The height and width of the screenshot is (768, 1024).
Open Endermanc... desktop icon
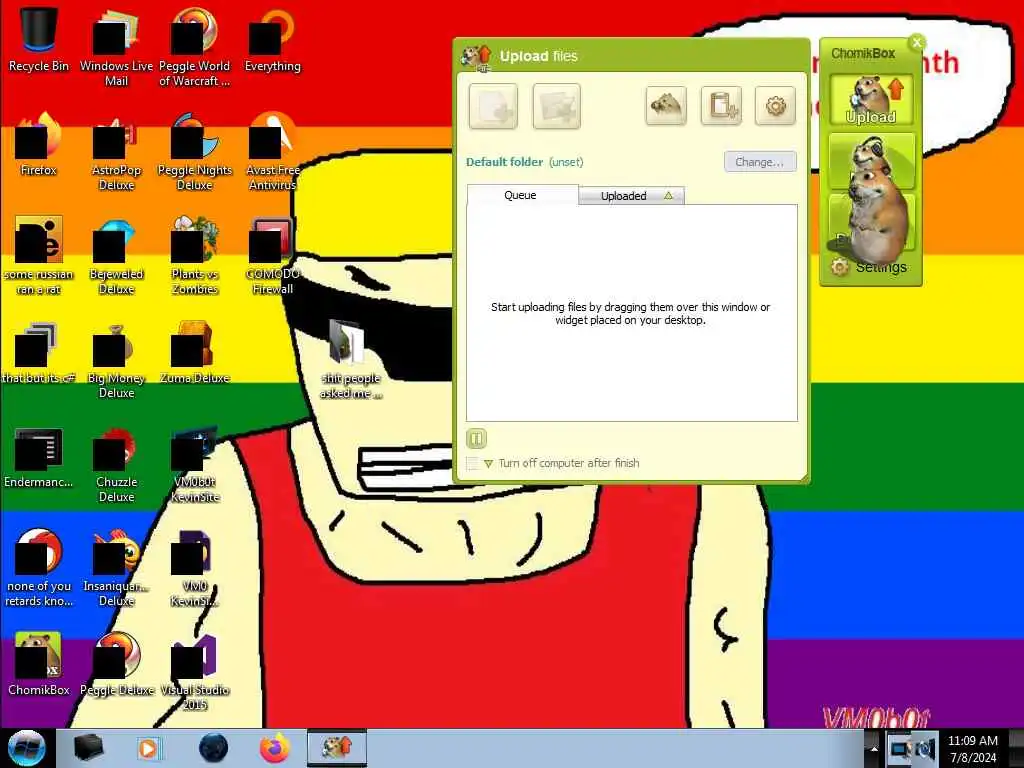[x=39, y=457]
